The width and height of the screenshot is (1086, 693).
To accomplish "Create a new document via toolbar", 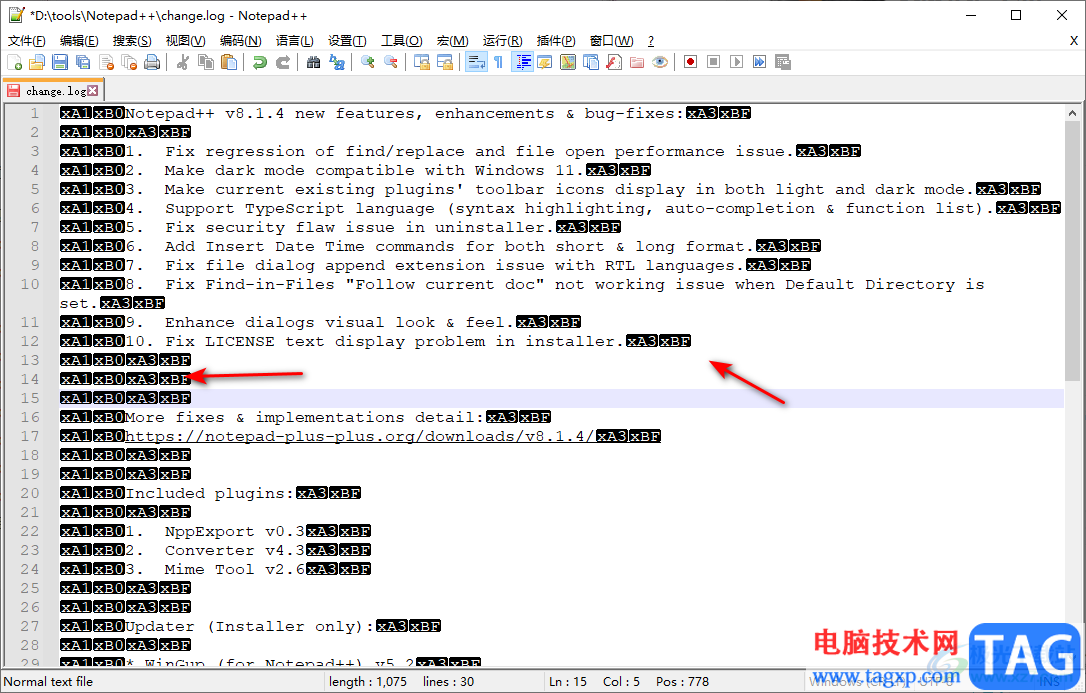I will pos(15,62).
